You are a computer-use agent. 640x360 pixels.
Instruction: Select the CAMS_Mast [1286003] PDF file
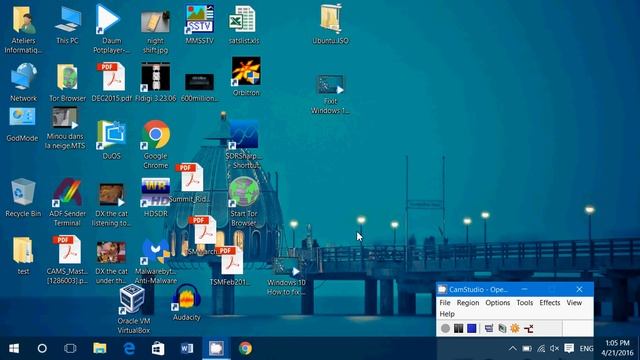67,260
